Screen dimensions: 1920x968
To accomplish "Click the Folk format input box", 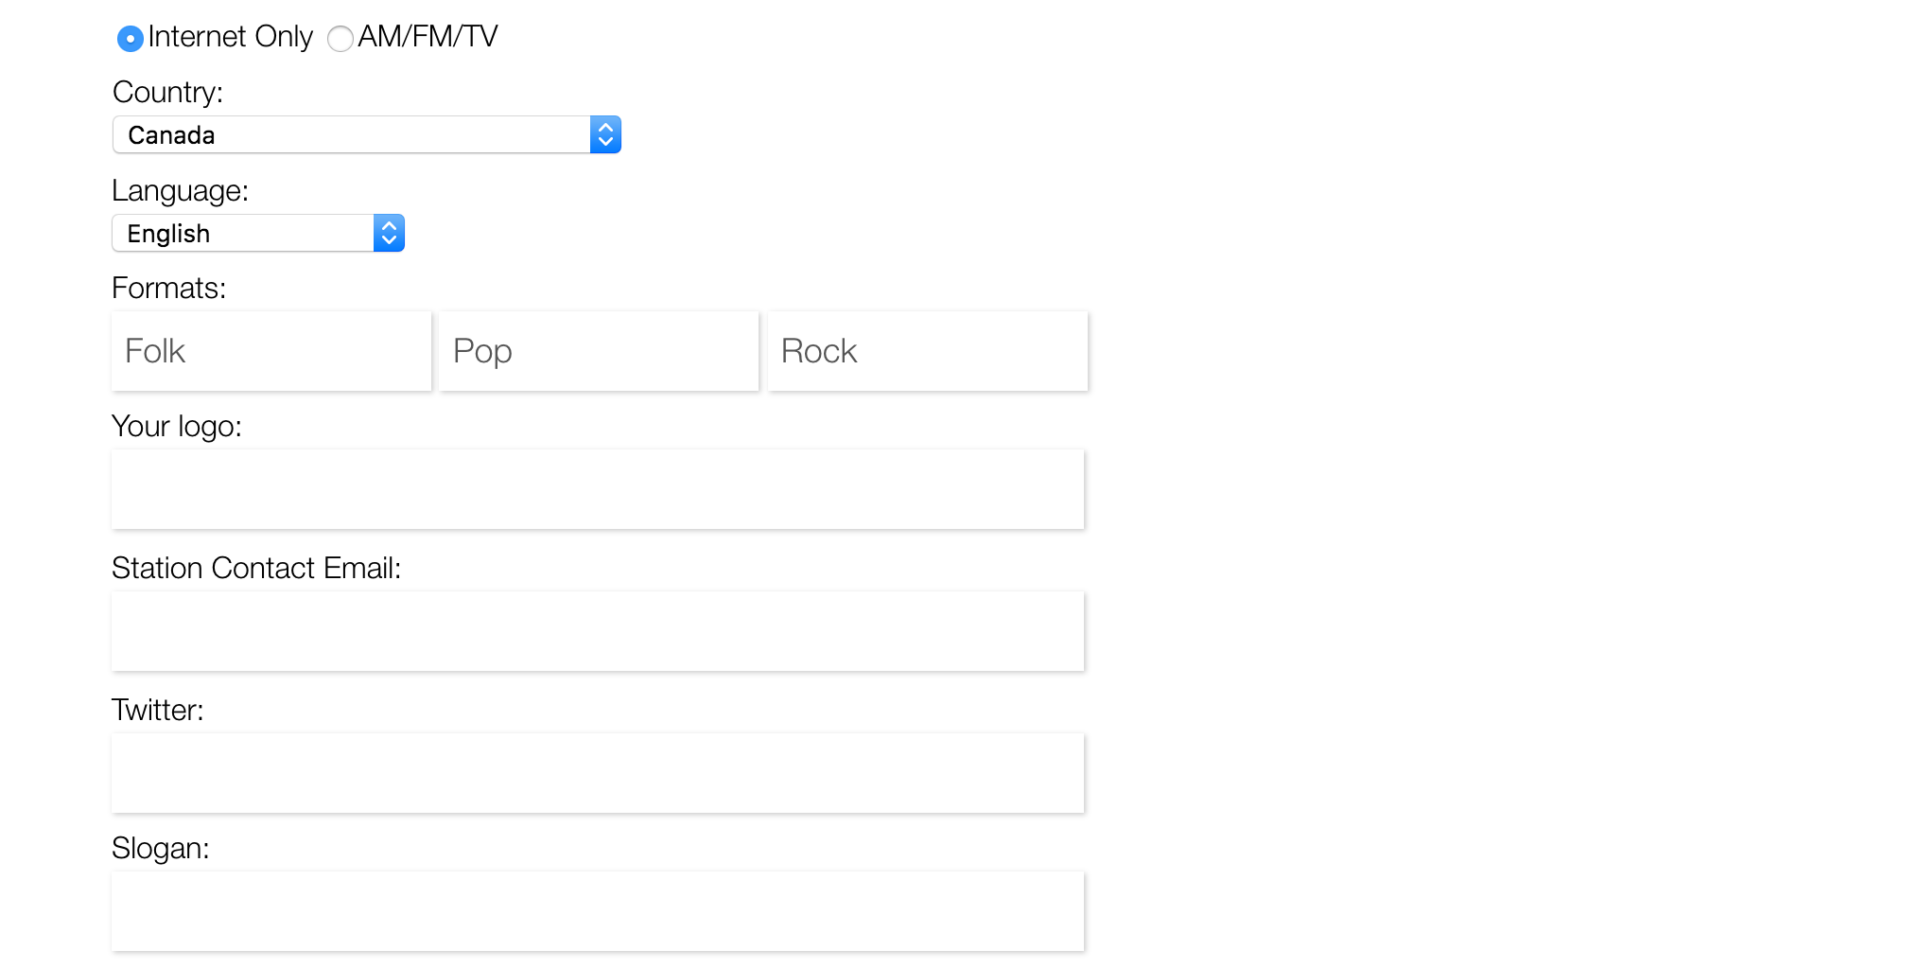I will [x=271, y=351].
